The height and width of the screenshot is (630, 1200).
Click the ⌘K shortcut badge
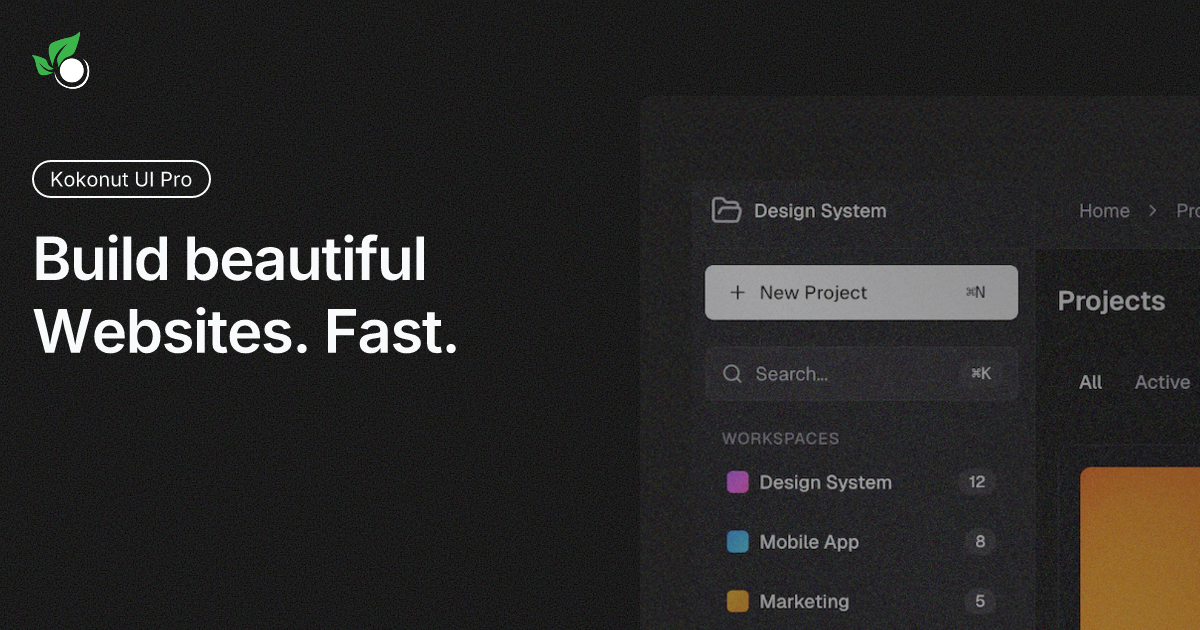click(980, 373)
